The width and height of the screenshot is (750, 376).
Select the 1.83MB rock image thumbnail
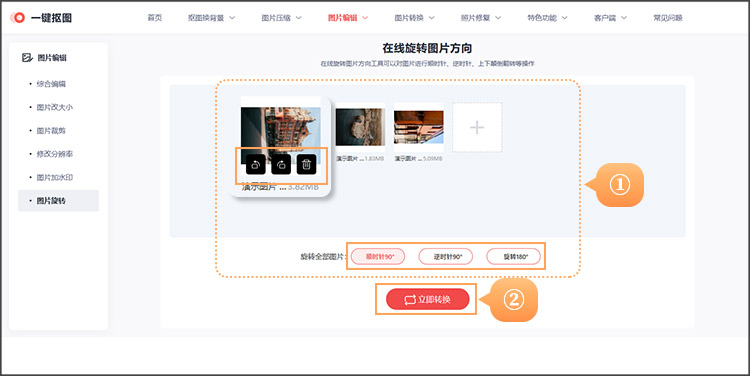360,127
